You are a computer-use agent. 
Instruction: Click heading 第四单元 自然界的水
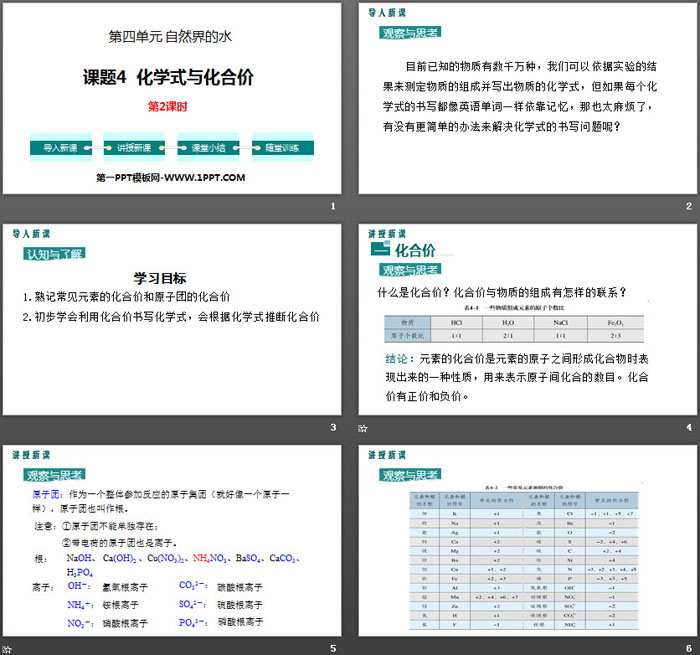tap(170, 37)
